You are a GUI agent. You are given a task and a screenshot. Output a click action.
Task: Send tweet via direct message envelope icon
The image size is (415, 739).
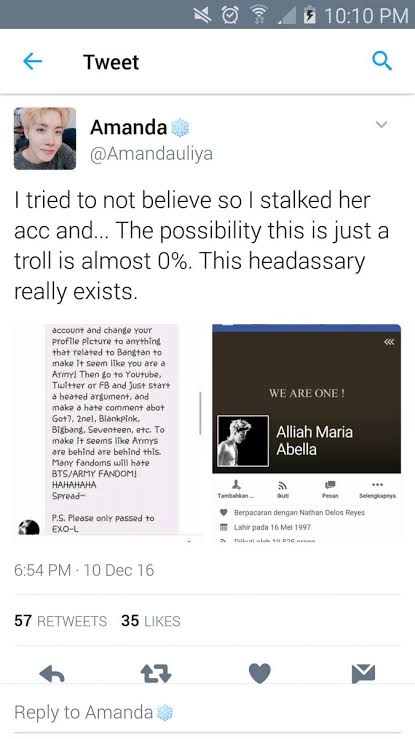363,673
